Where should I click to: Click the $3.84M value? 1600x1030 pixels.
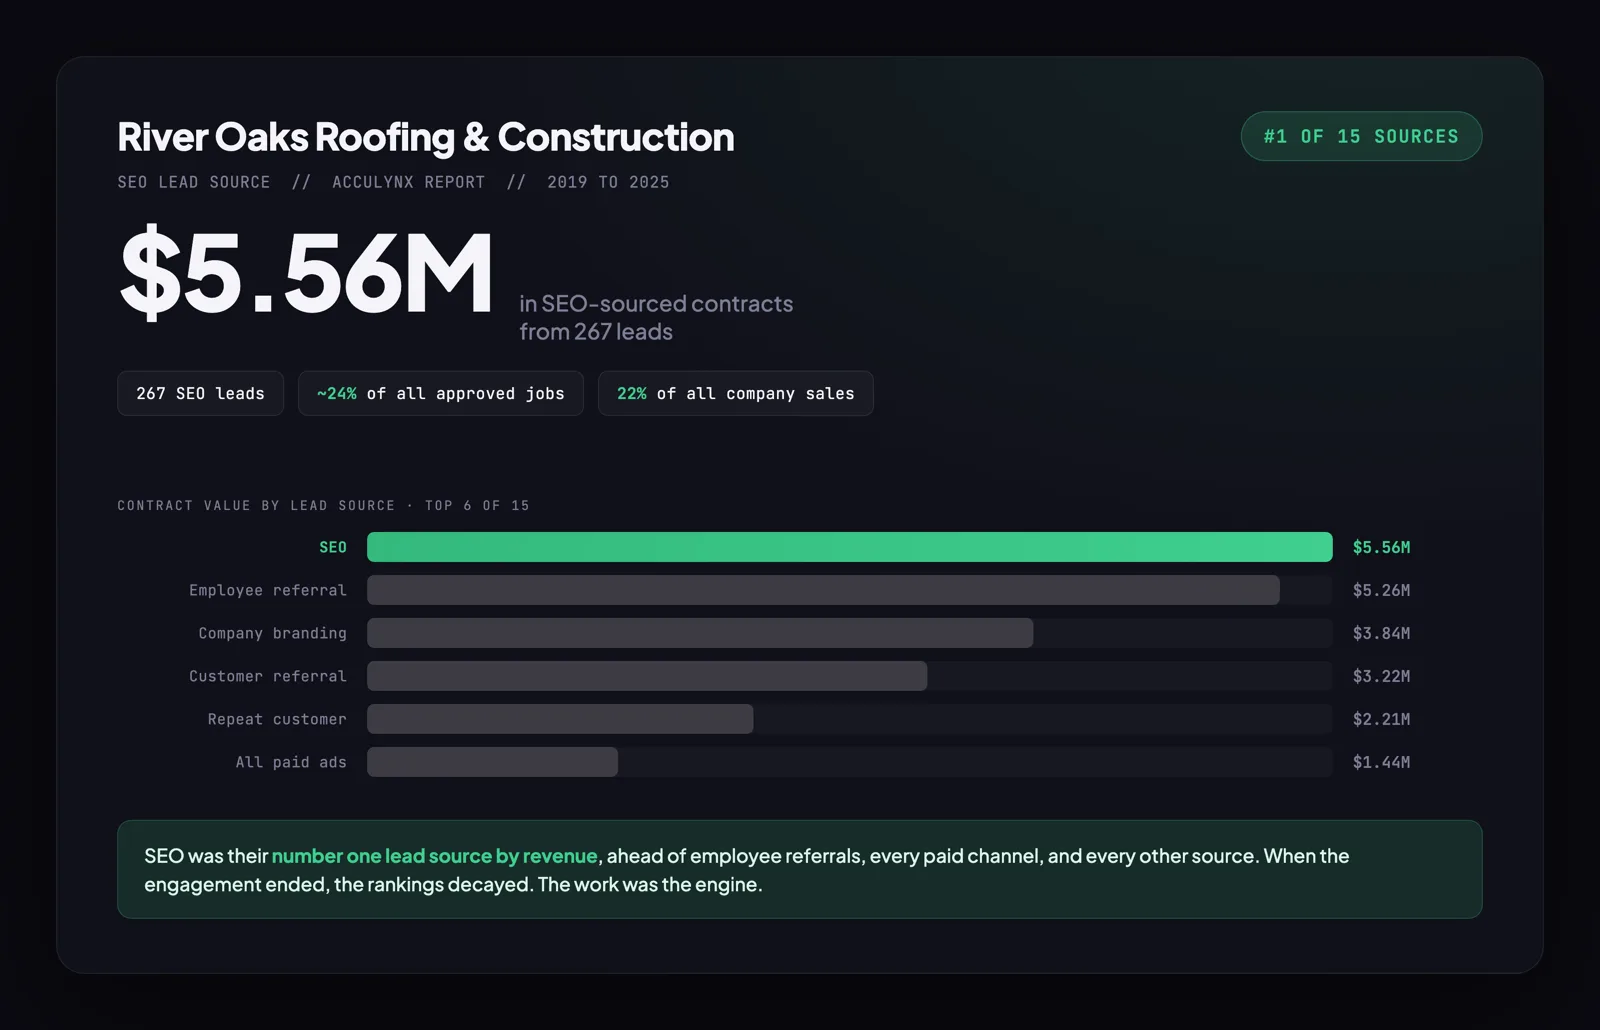click(x=1381, y=634)
